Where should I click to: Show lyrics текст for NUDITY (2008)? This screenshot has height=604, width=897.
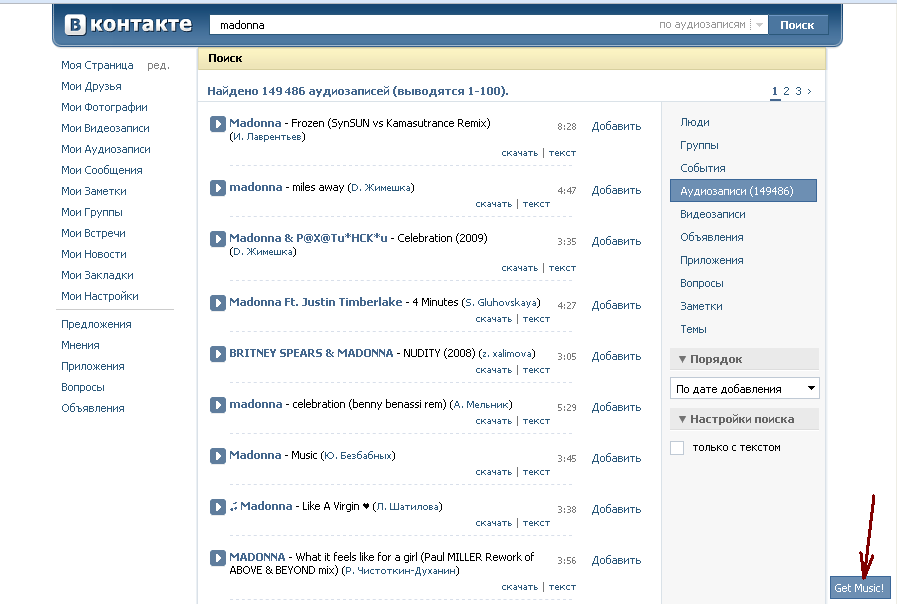coord(536,370)
